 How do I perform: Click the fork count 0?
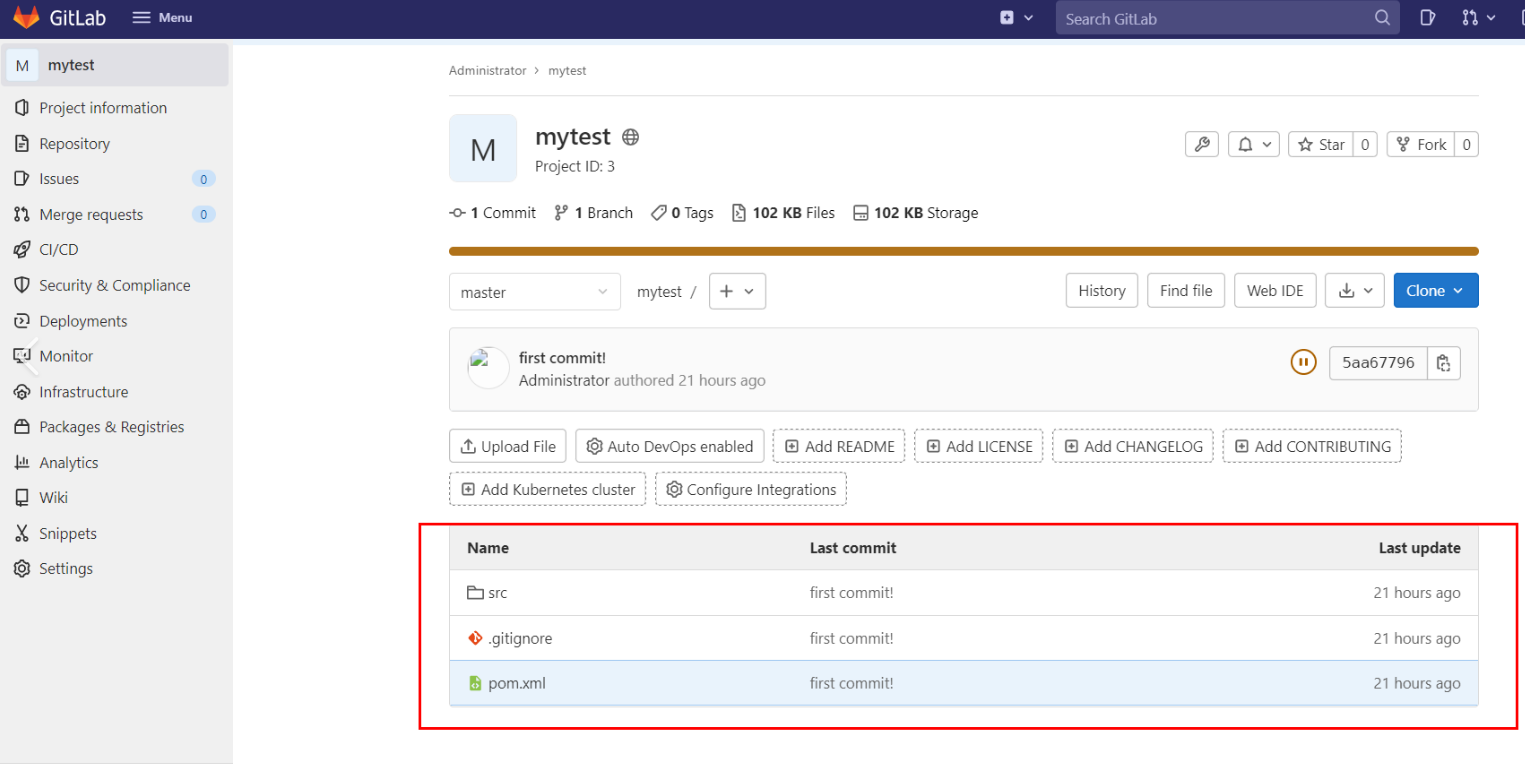(1466, 145)
